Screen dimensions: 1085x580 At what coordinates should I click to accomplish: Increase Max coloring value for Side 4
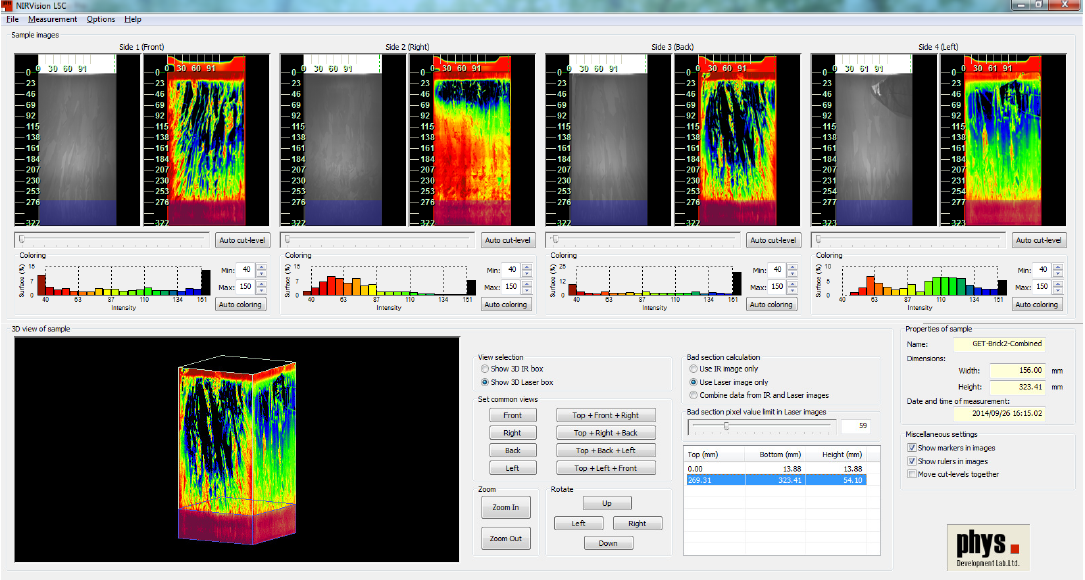pos(1059,283)
